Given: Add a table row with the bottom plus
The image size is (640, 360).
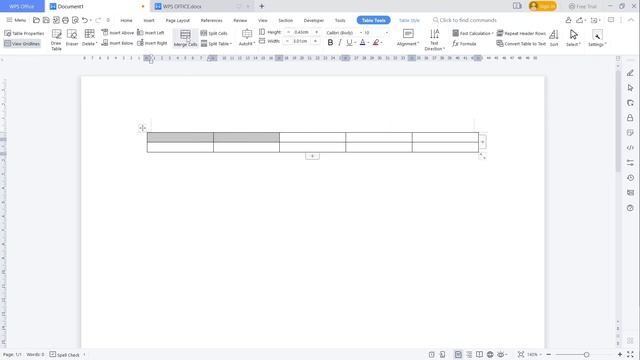Looking at the screenshot, I should (312, 156).
